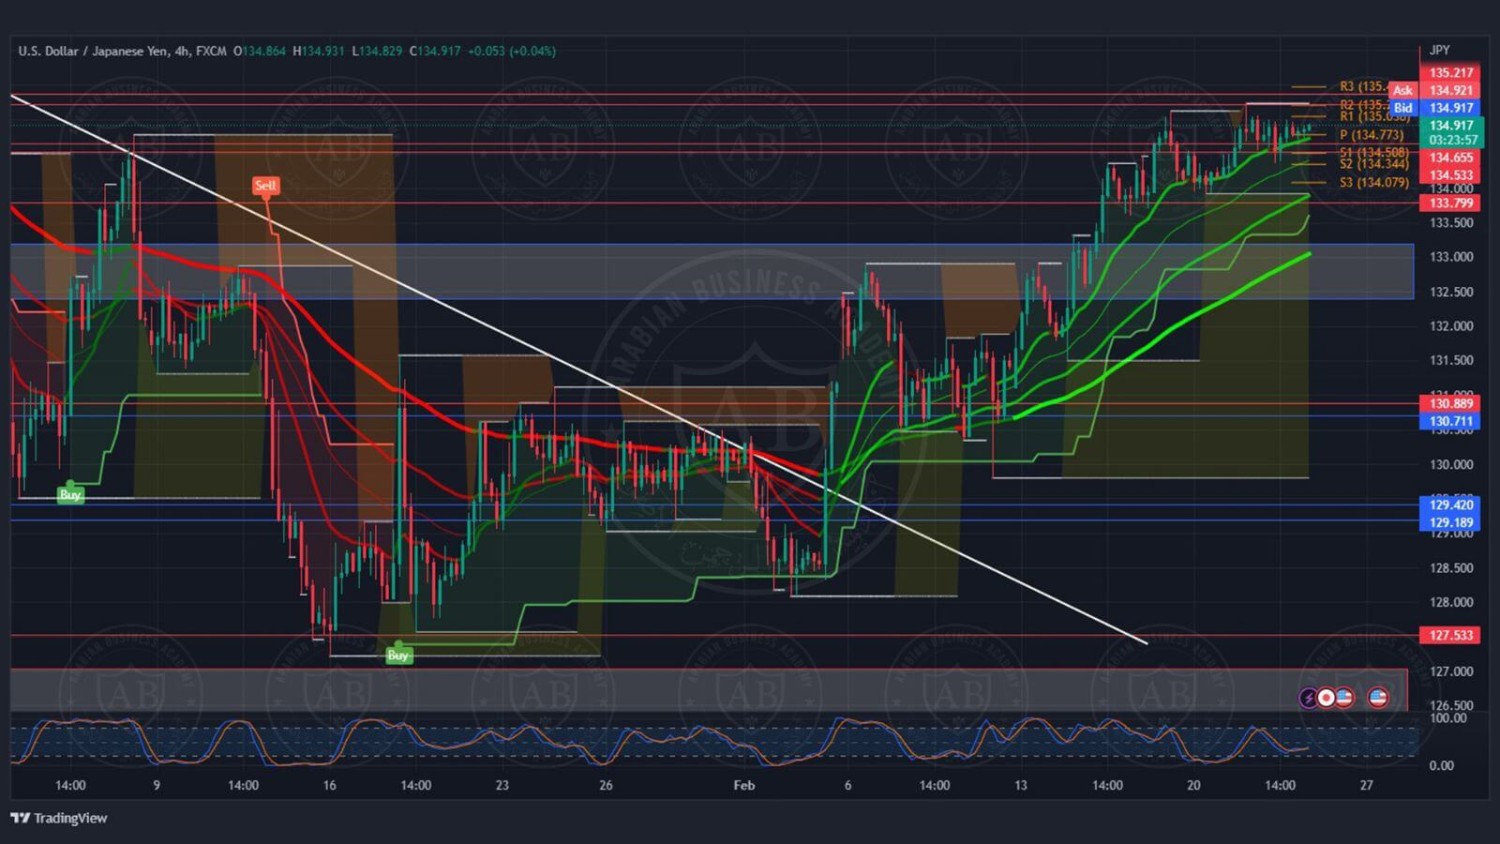Open the lightning bolt event icon
This screenshot has height=844, width=1500.
(1308, 698)
